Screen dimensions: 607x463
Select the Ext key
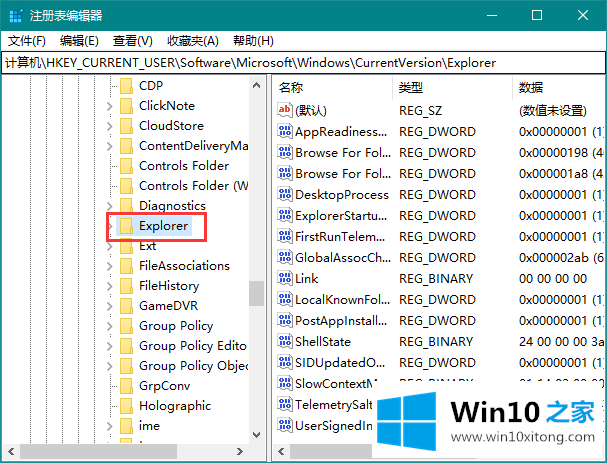coord(147,246)
